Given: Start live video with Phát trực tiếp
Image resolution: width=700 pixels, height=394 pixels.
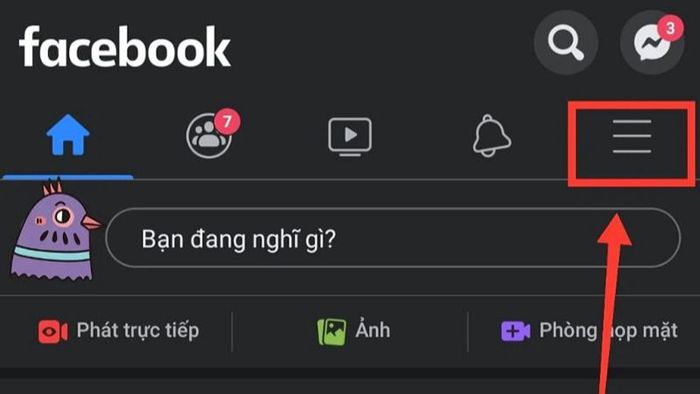Looking at the screenshot, I should point(118,331).
